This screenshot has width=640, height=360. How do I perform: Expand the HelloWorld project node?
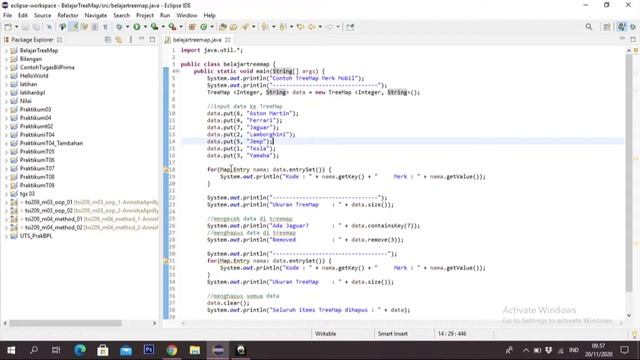click(x=6, y=76)
